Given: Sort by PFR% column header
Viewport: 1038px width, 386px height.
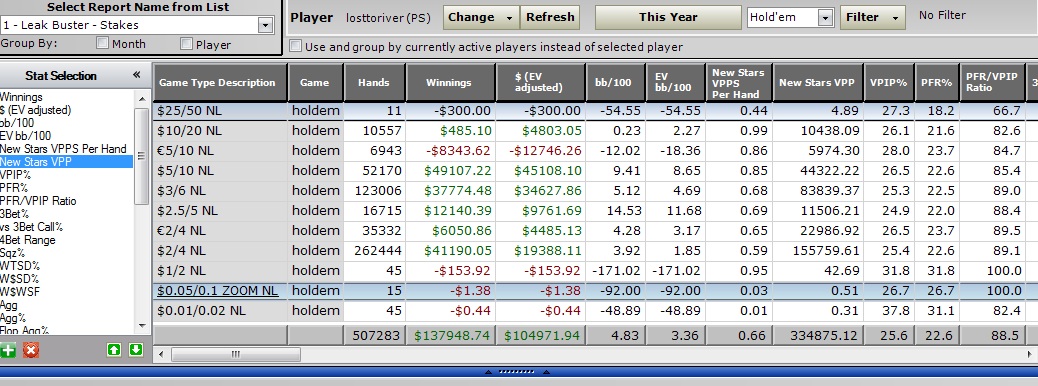Looking at the screenshot, I should [x=936, y=83].
